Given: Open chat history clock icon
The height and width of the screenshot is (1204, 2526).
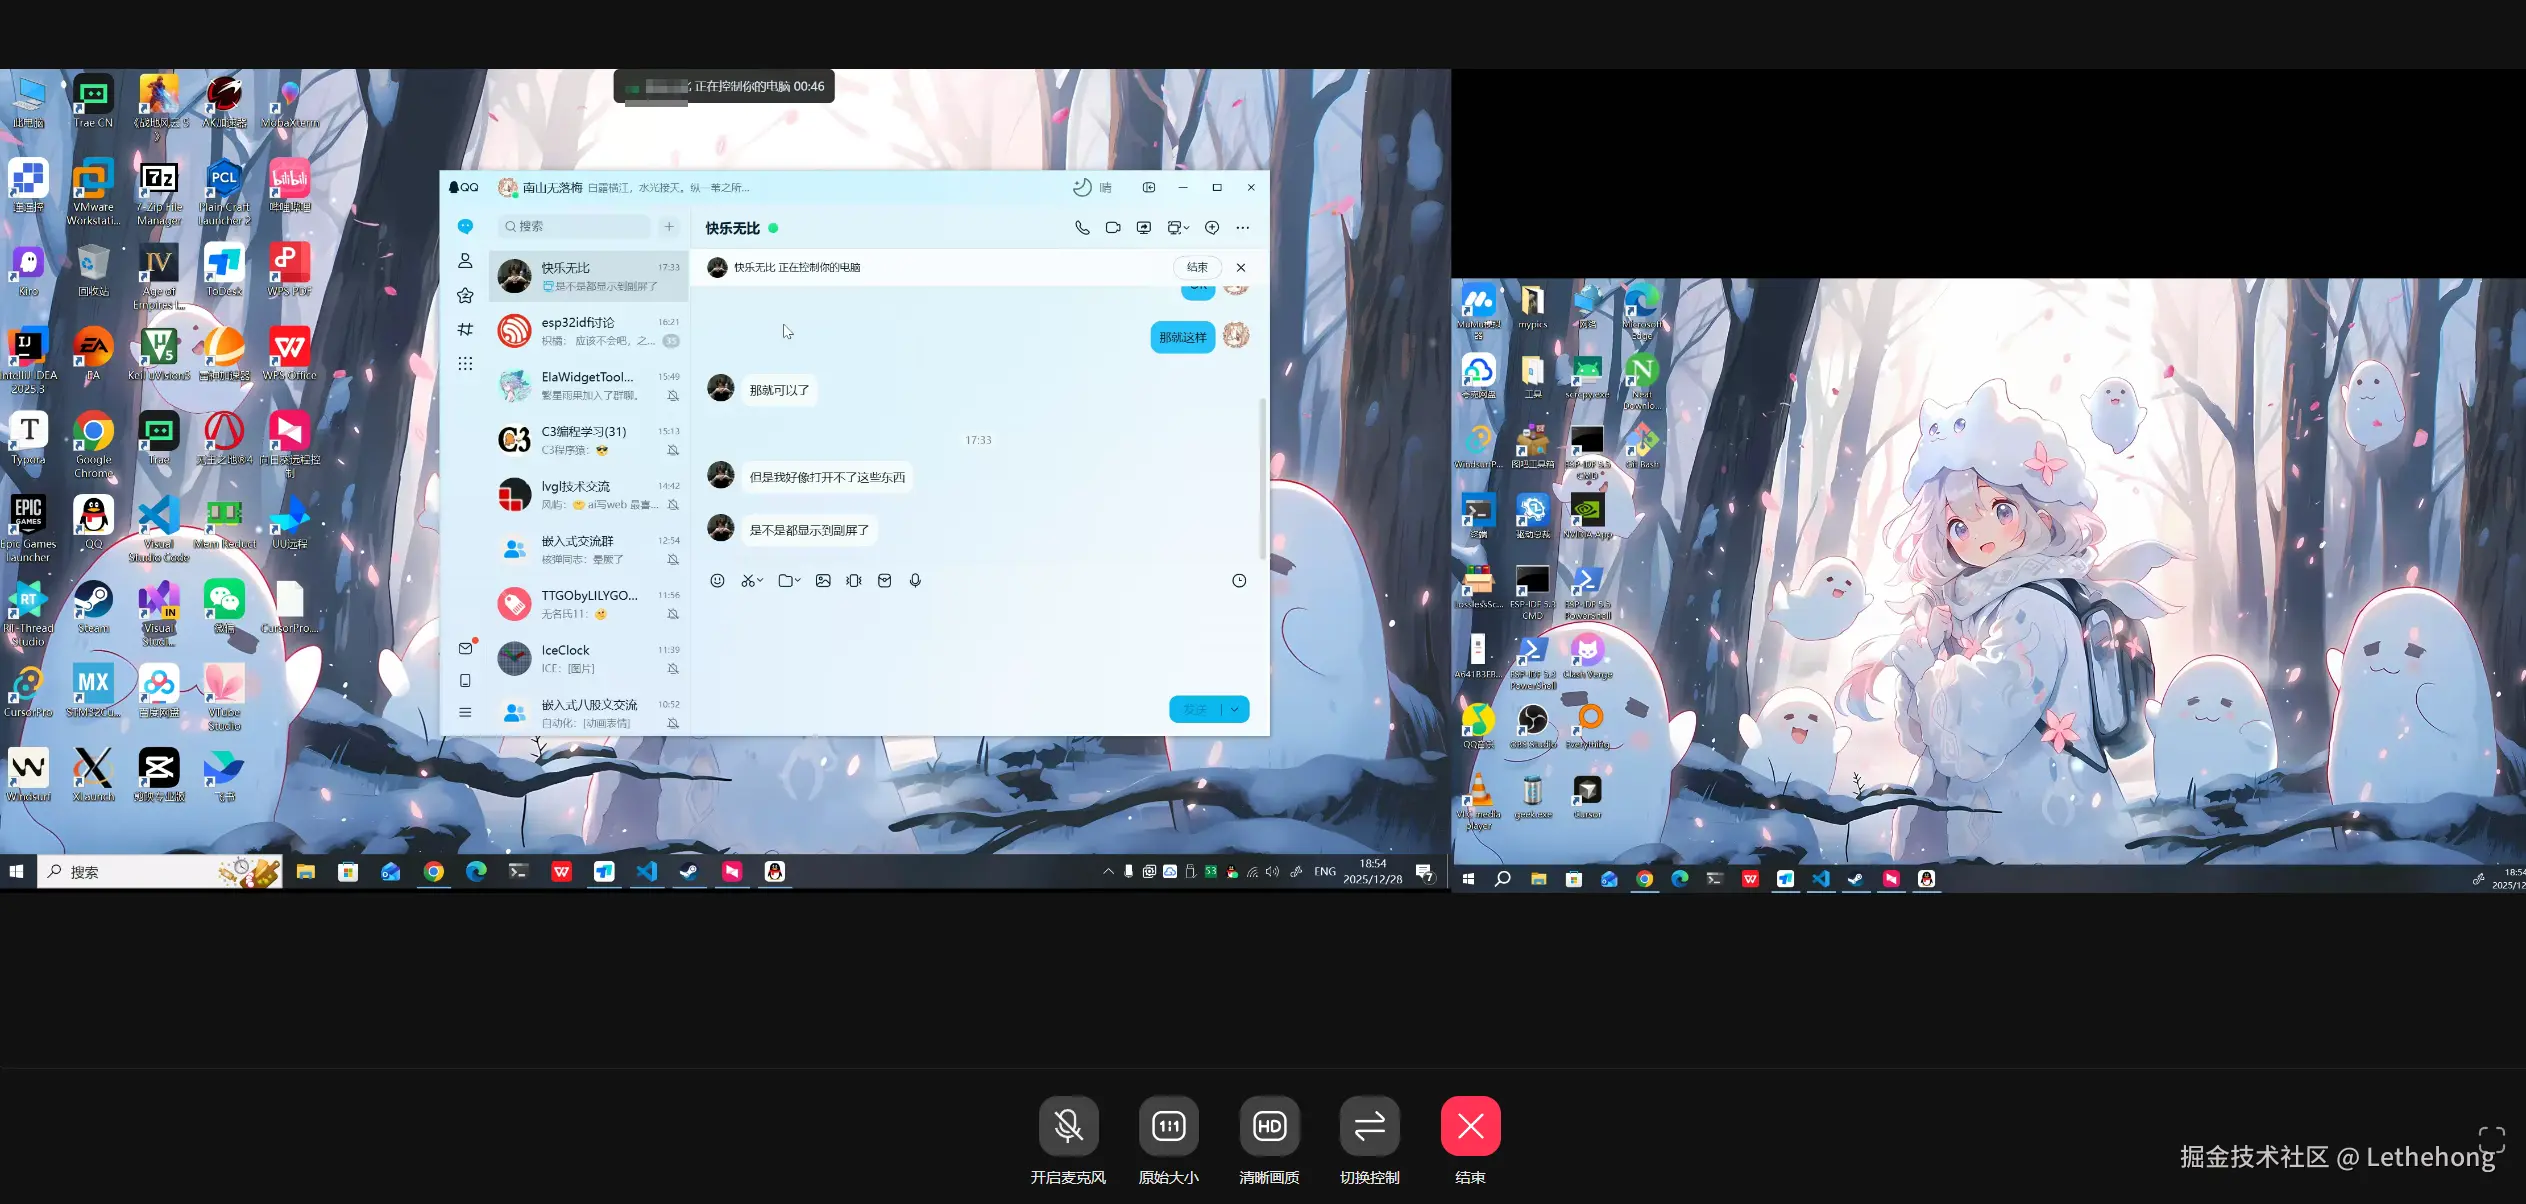Looking at the screenshot, I should pyautogui.click(x=1239, y=581).
